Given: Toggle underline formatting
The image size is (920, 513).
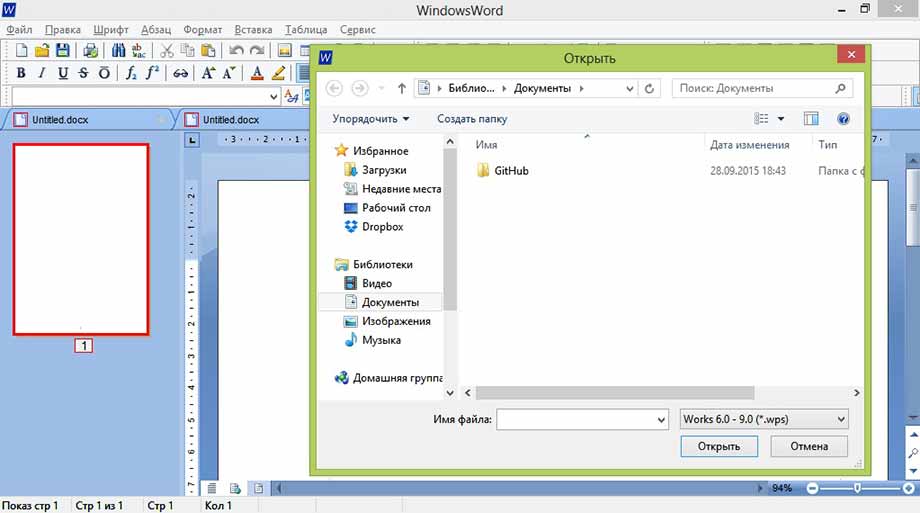Looking at the screenshot, I should click(63, 73).
